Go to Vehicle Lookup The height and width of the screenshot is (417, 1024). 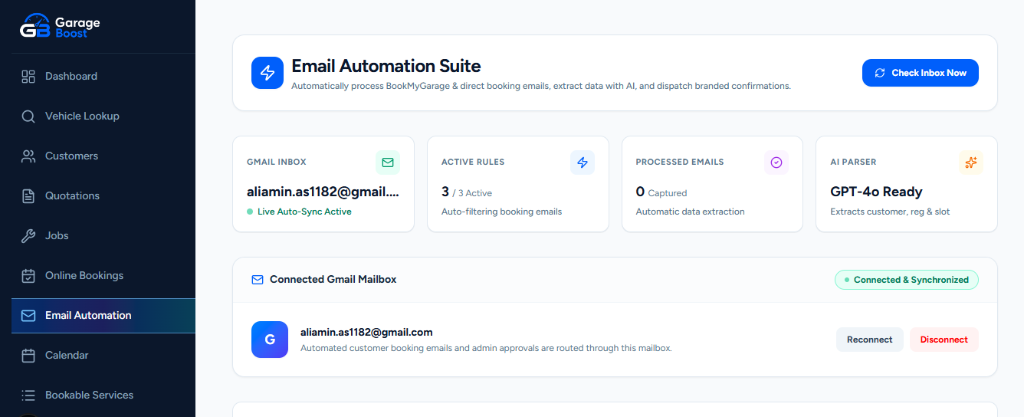click(103, 116)
